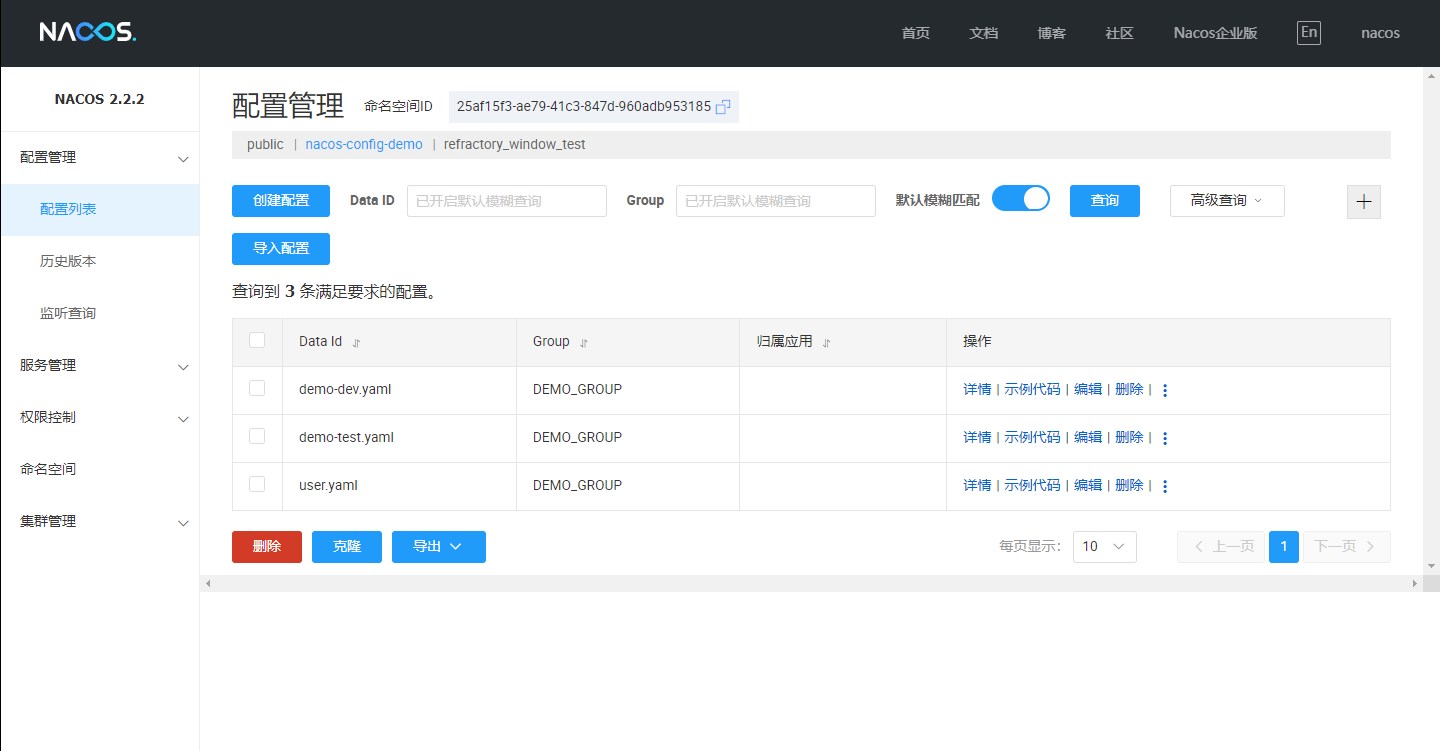Check the user.yaml row checkbox
Image resolution: width=1440 pixels, height=751 pixels.
pos(257,484)
